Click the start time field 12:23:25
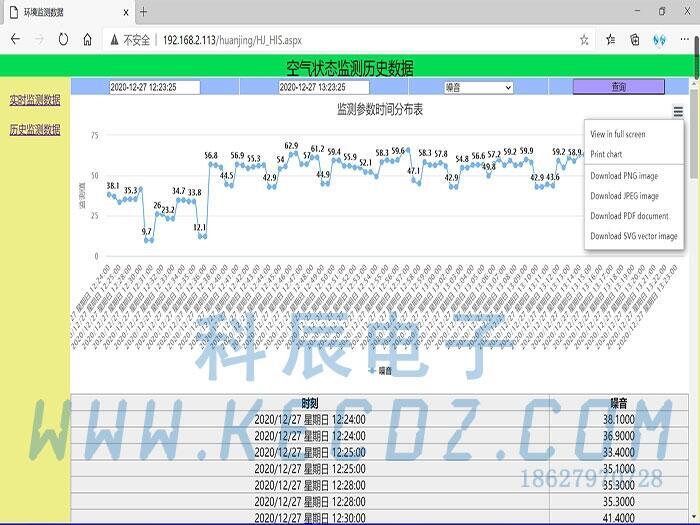 coord(154,88)
